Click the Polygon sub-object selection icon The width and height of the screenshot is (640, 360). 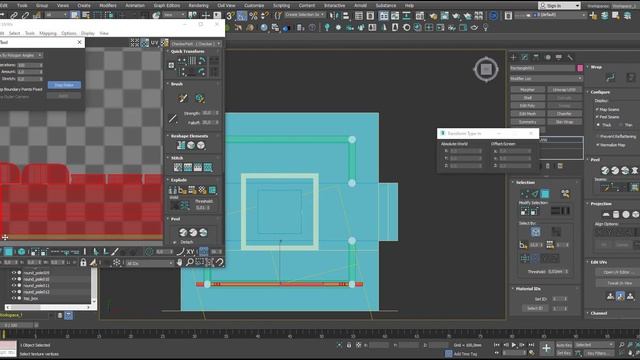pyautogui.click(x=545, y=193)
